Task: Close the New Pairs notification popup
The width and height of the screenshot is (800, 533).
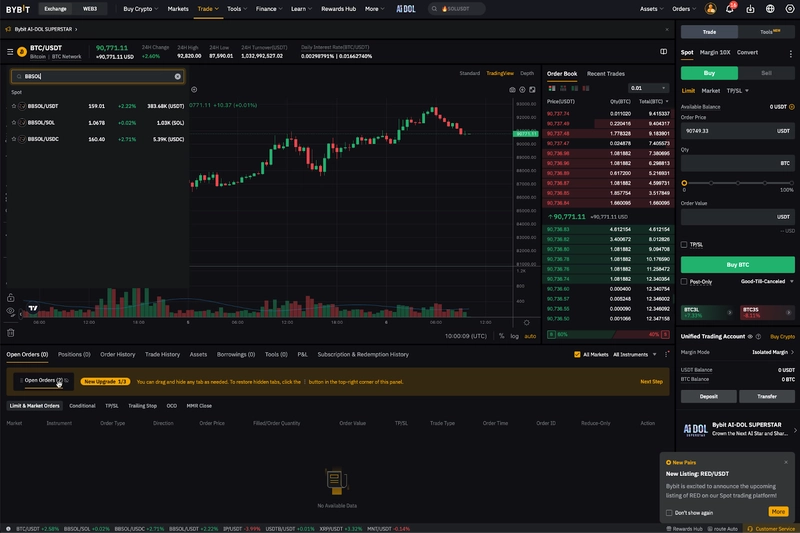Action: coord(786,462)
